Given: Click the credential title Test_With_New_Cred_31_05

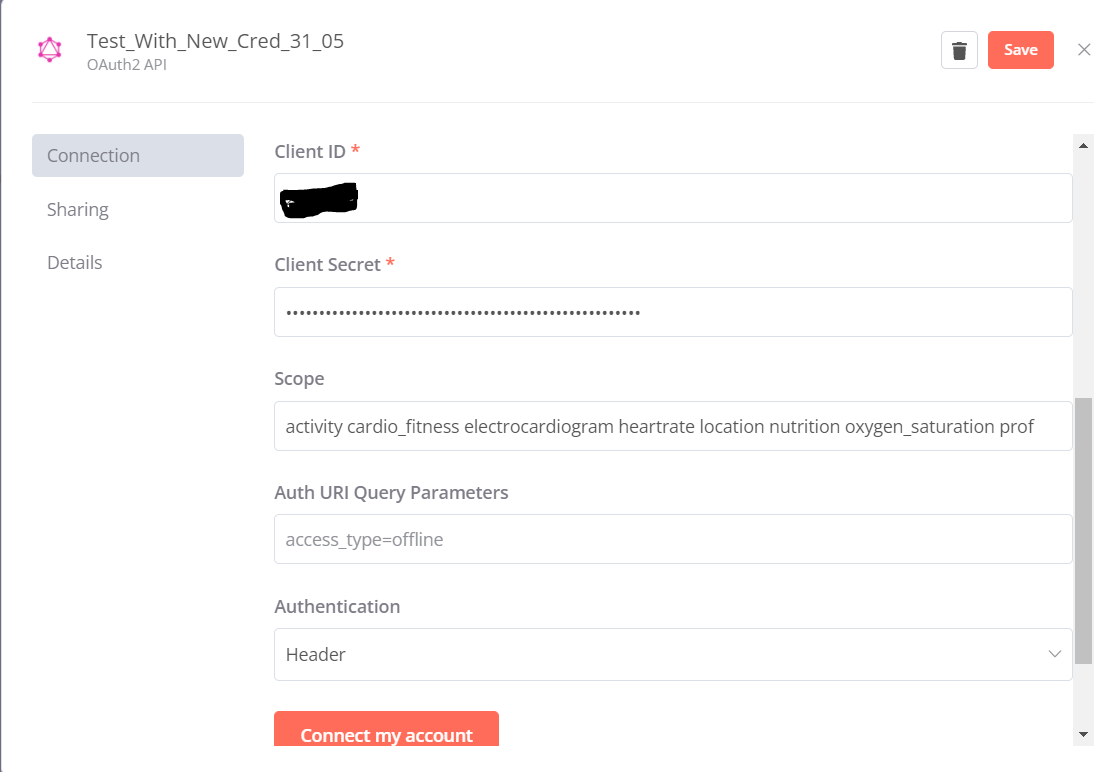Looking at the screenshot, I should pos(214,41).
